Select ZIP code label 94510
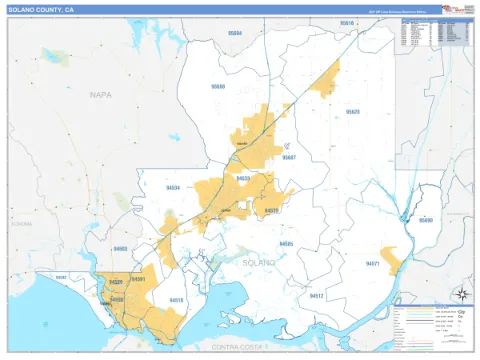Screen dimensions: 480x360 tap(176, 300)
